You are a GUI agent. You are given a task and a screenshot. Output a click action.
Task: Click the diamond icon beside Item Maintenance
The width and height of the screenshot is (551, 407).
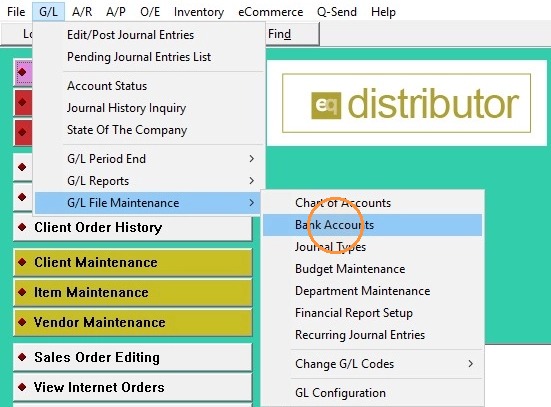[x=22, y=292]
